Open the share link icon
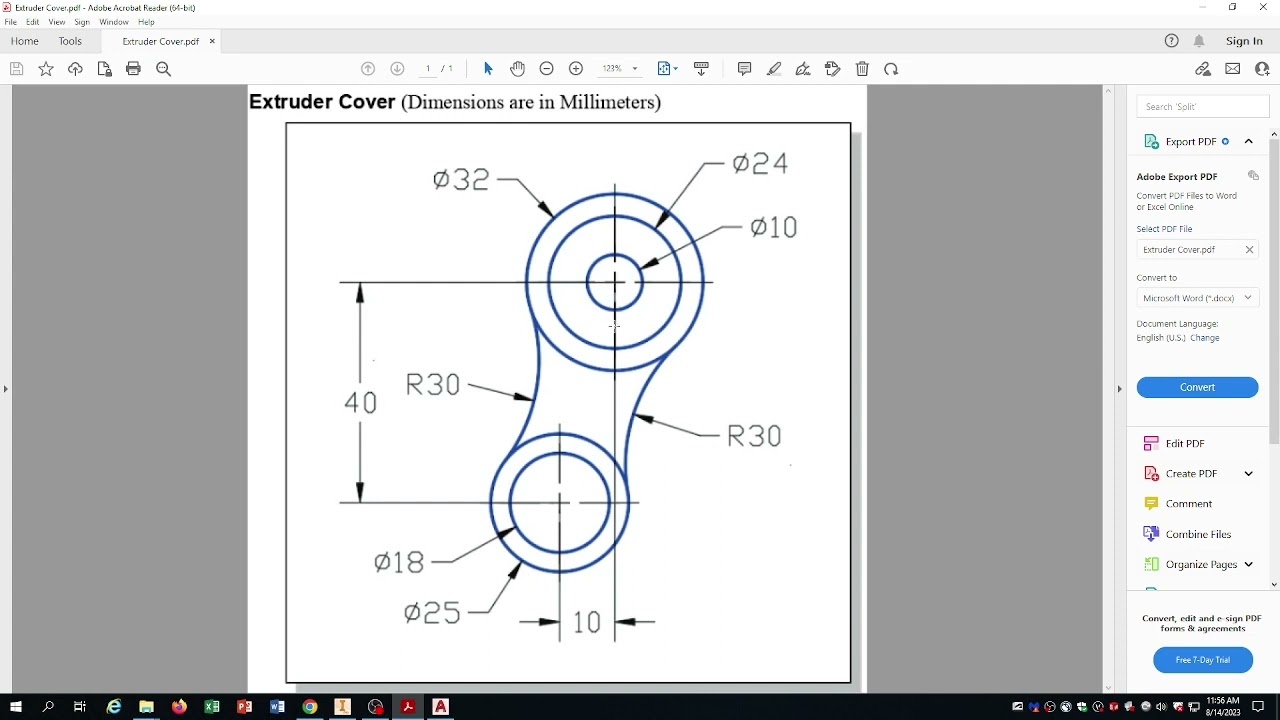Viewport: 1280px width, 720px height. point(1203,69)
